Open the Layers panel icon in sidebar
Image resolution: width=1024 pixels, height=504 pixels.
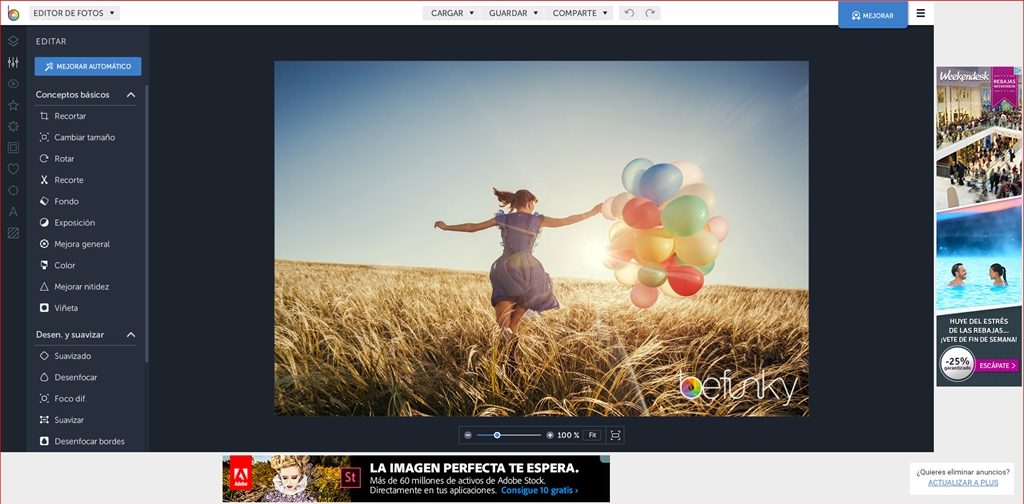point(13,41)
